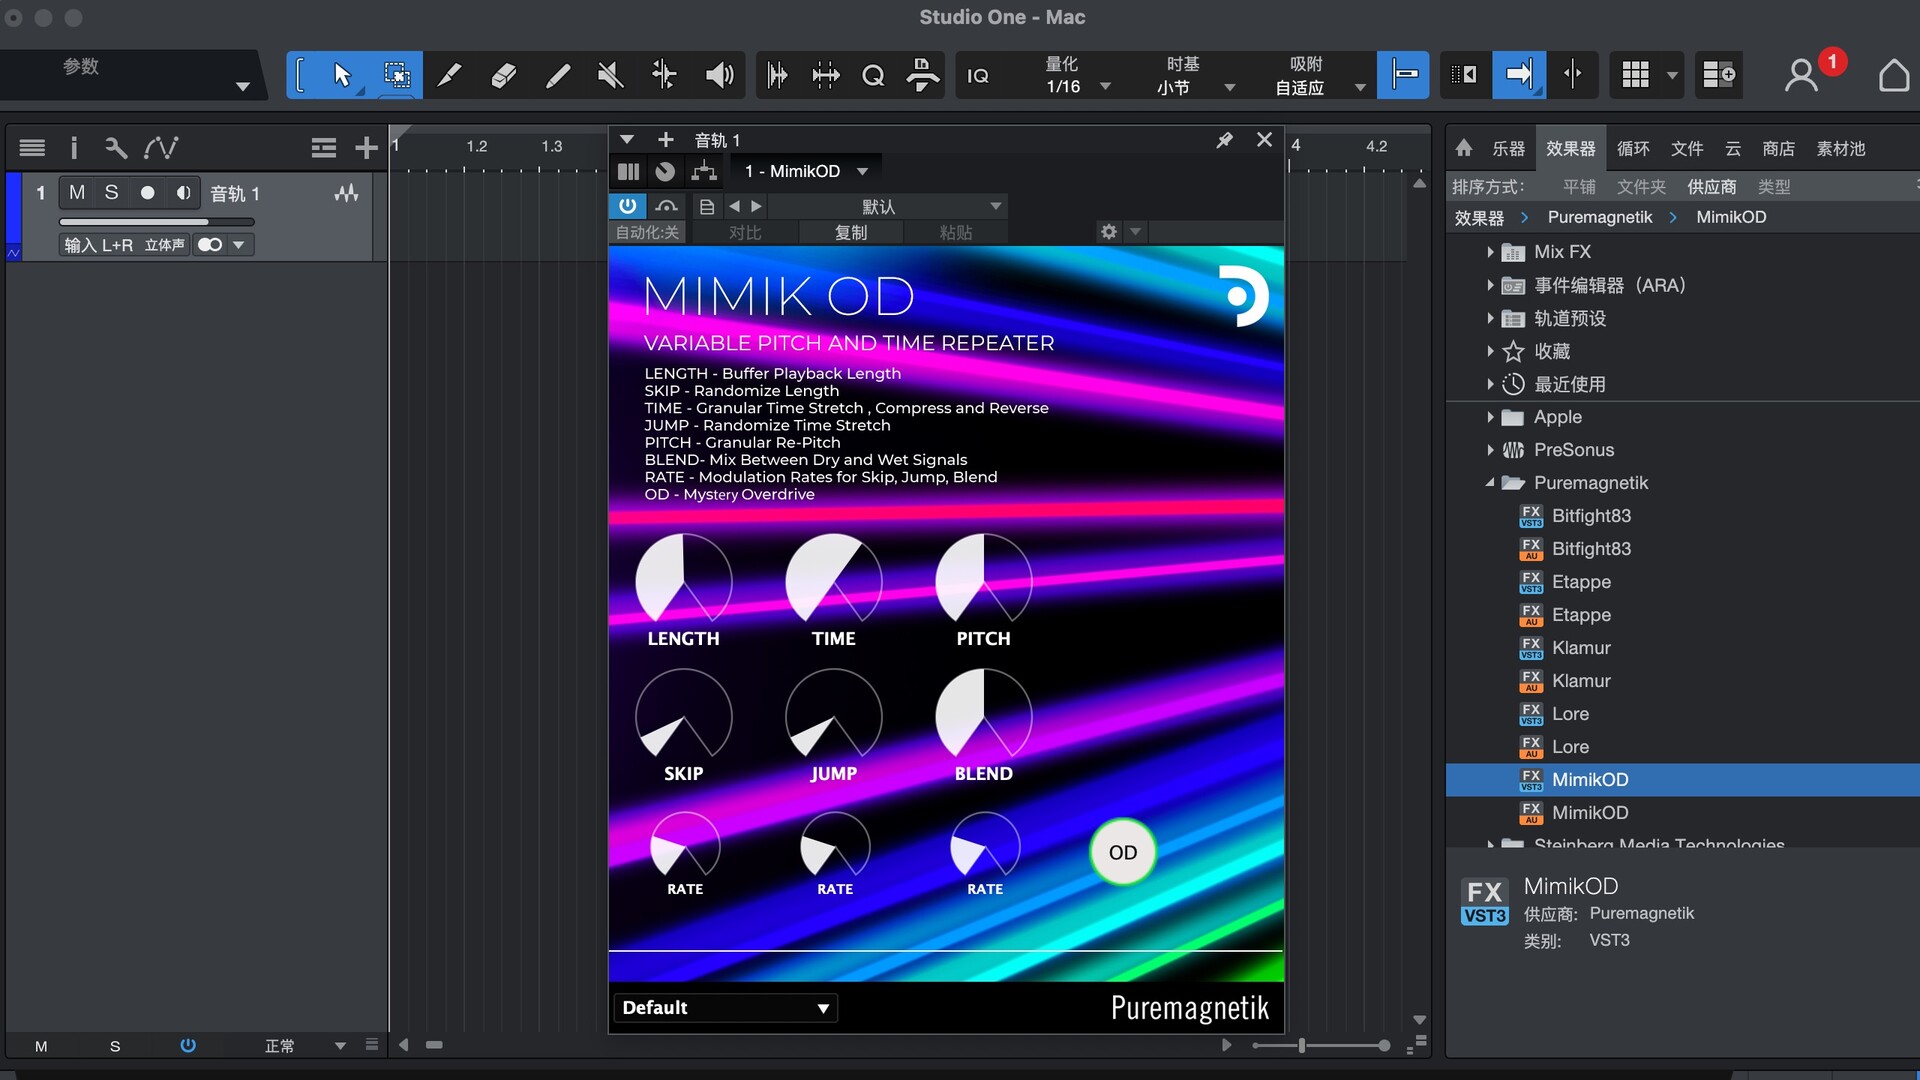This screenshot has height=1080, width=1920.
Task: Switch to the 云 browser tab
Action: pyautogui.click(x=1733, y=149)
